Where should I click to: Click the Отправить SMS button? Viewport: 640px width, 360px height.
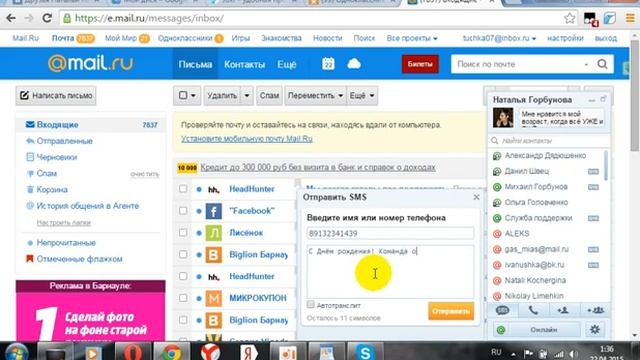pyautogui.click(x=451, y=311)
